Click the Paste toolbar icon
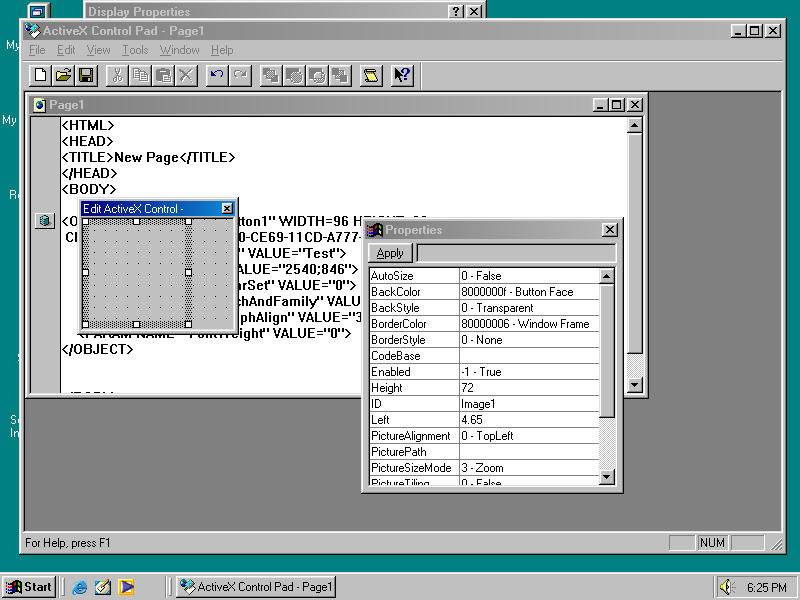Screen dimensions: 800x600 click(x=163, y=76)
